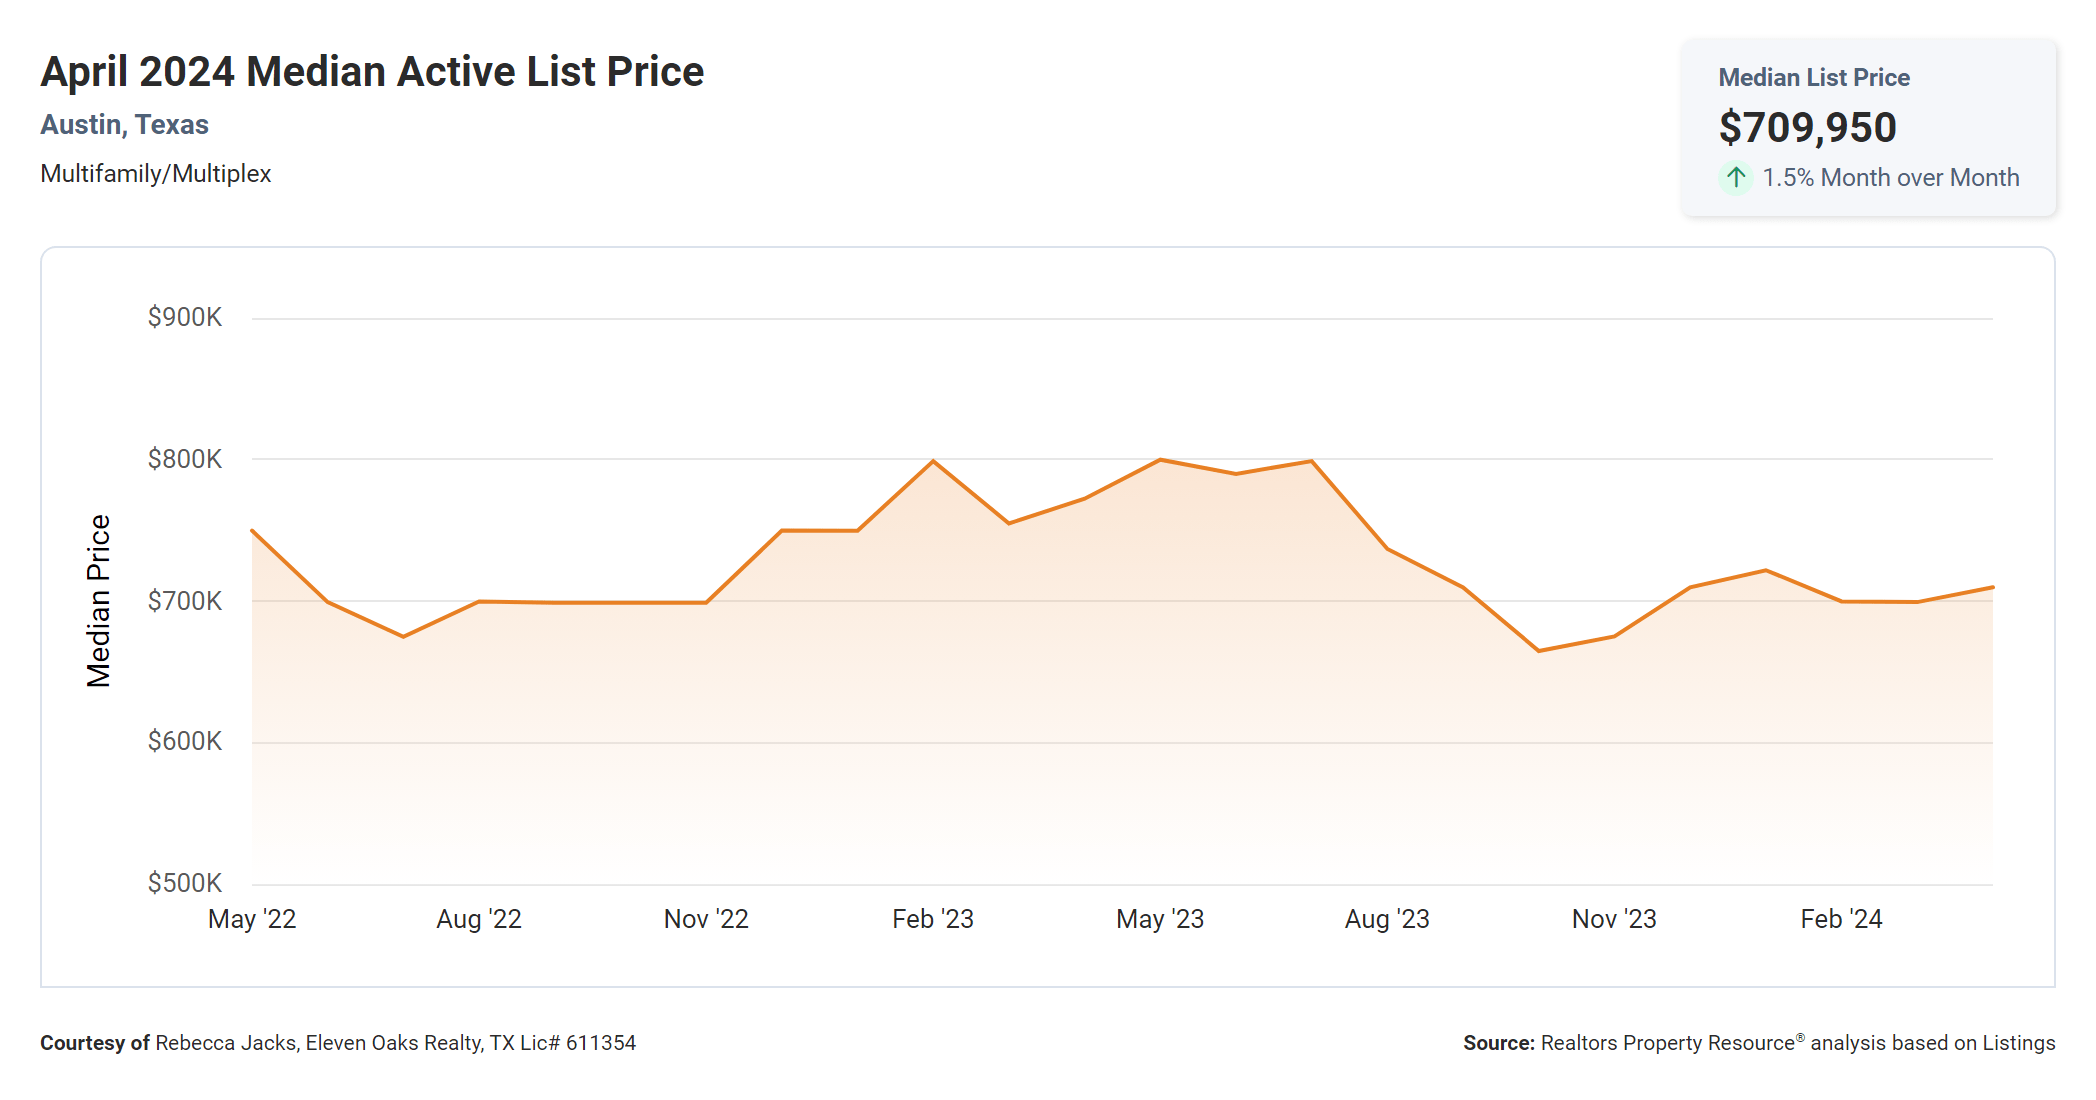2096x1100 pixels.
Task: Select the Multifamily/Multiplex property type label
Action: pyautogui.click(x=155, y=174)
